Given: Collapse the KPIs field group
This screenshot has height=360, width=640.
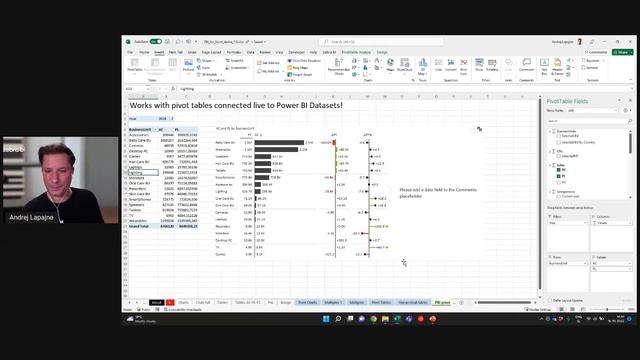Looking at the screenshot, I should tap(549, 151).
